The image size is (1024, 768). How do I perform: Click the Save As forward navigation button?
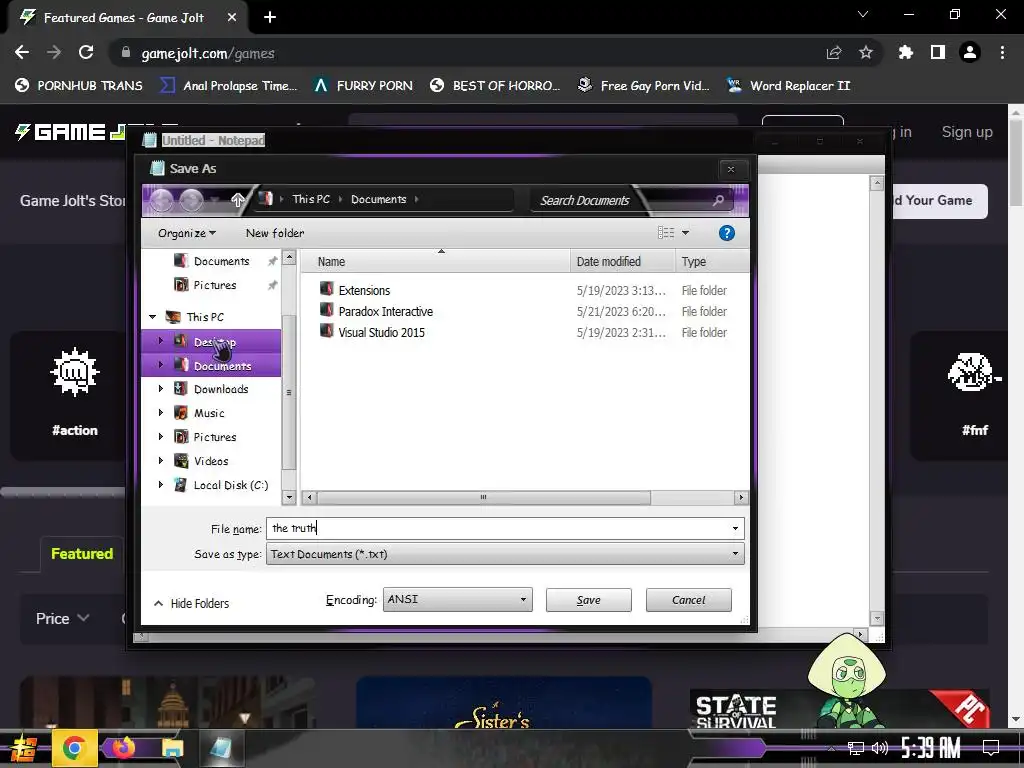191,200
